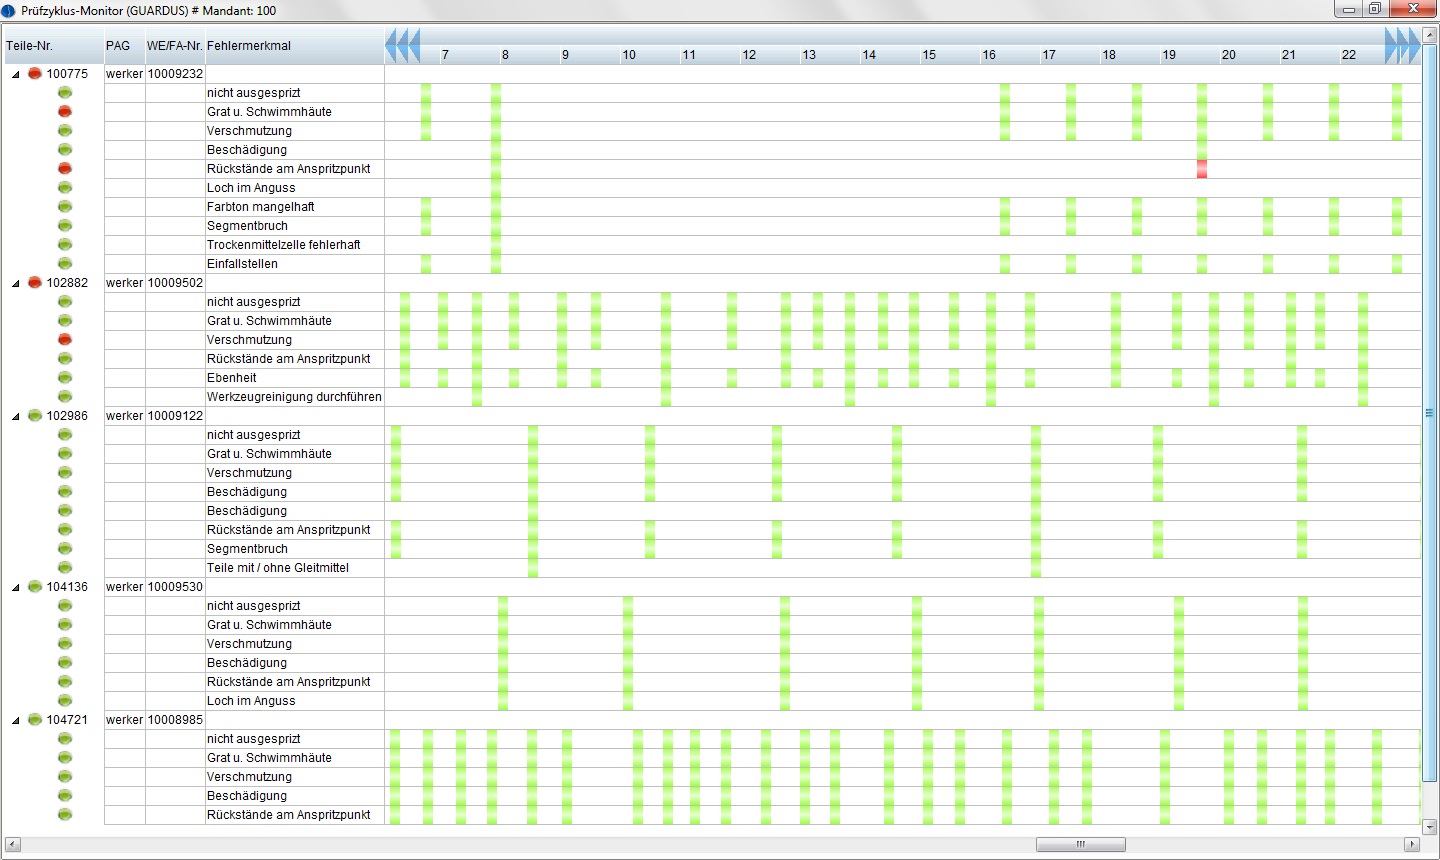This screenshot has width=1440, height=860.
Task: Click green status icon beside part 104721
Action: pyautogui.click(x=35, y=720)
